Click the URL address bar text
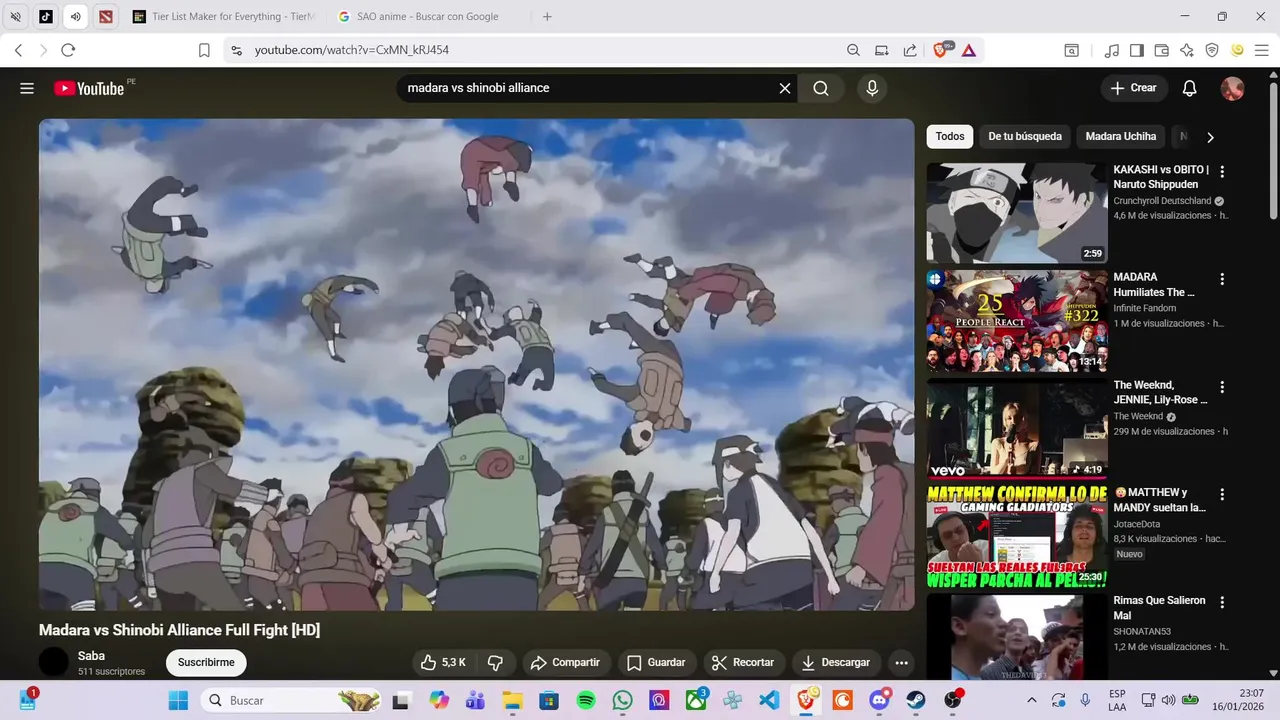Image resolution: width=1280 pixels, height=720 pixels. pos(351,50)
